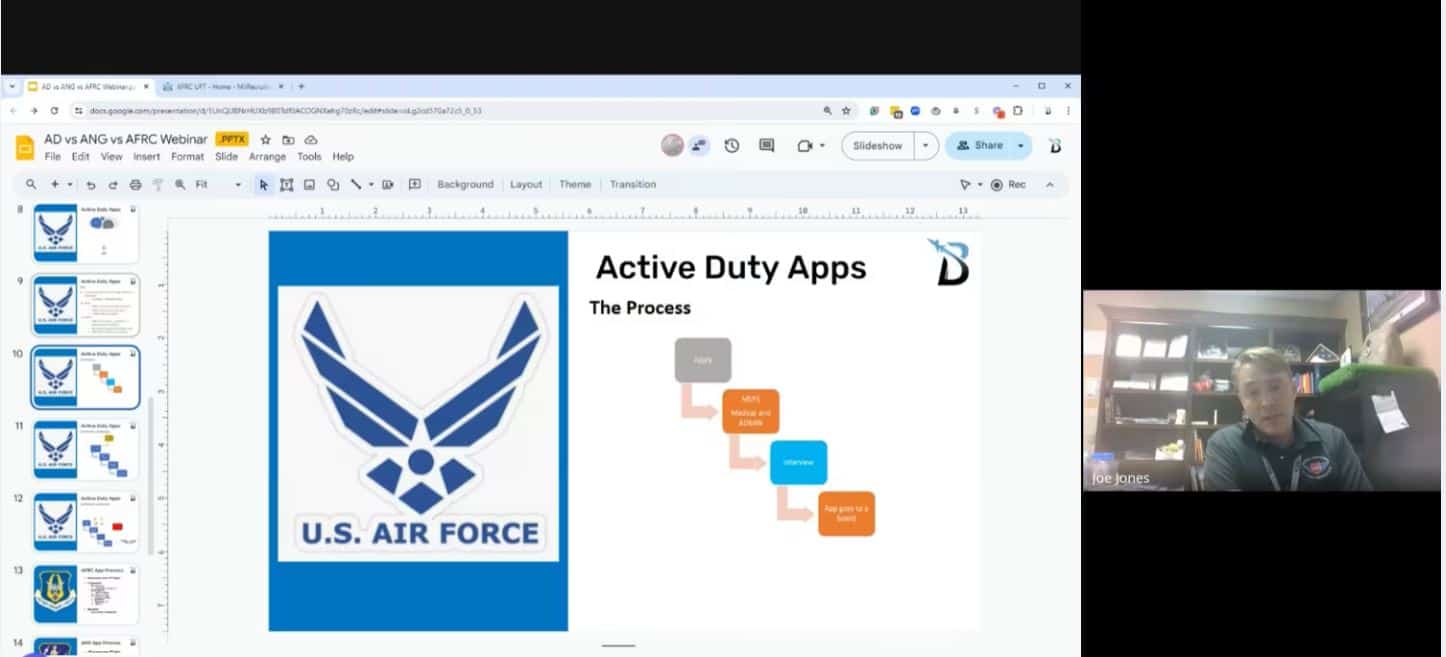Activate the laser pointer tool

click(x=964, y=184)
